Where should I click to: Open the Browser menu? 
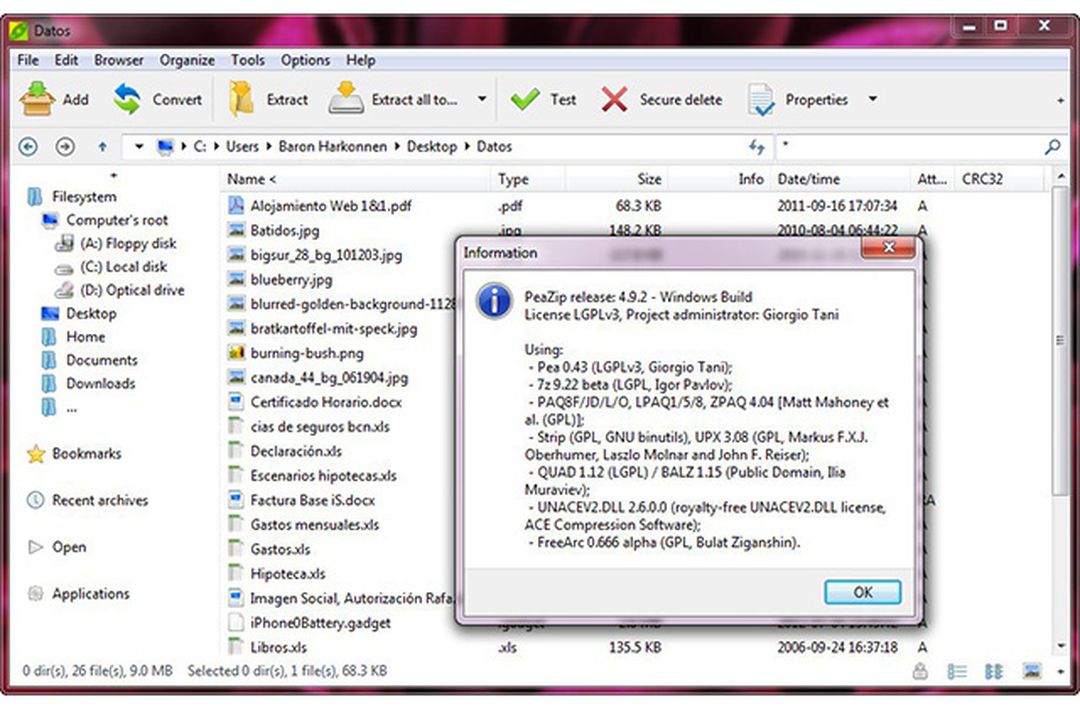point(119,60)
